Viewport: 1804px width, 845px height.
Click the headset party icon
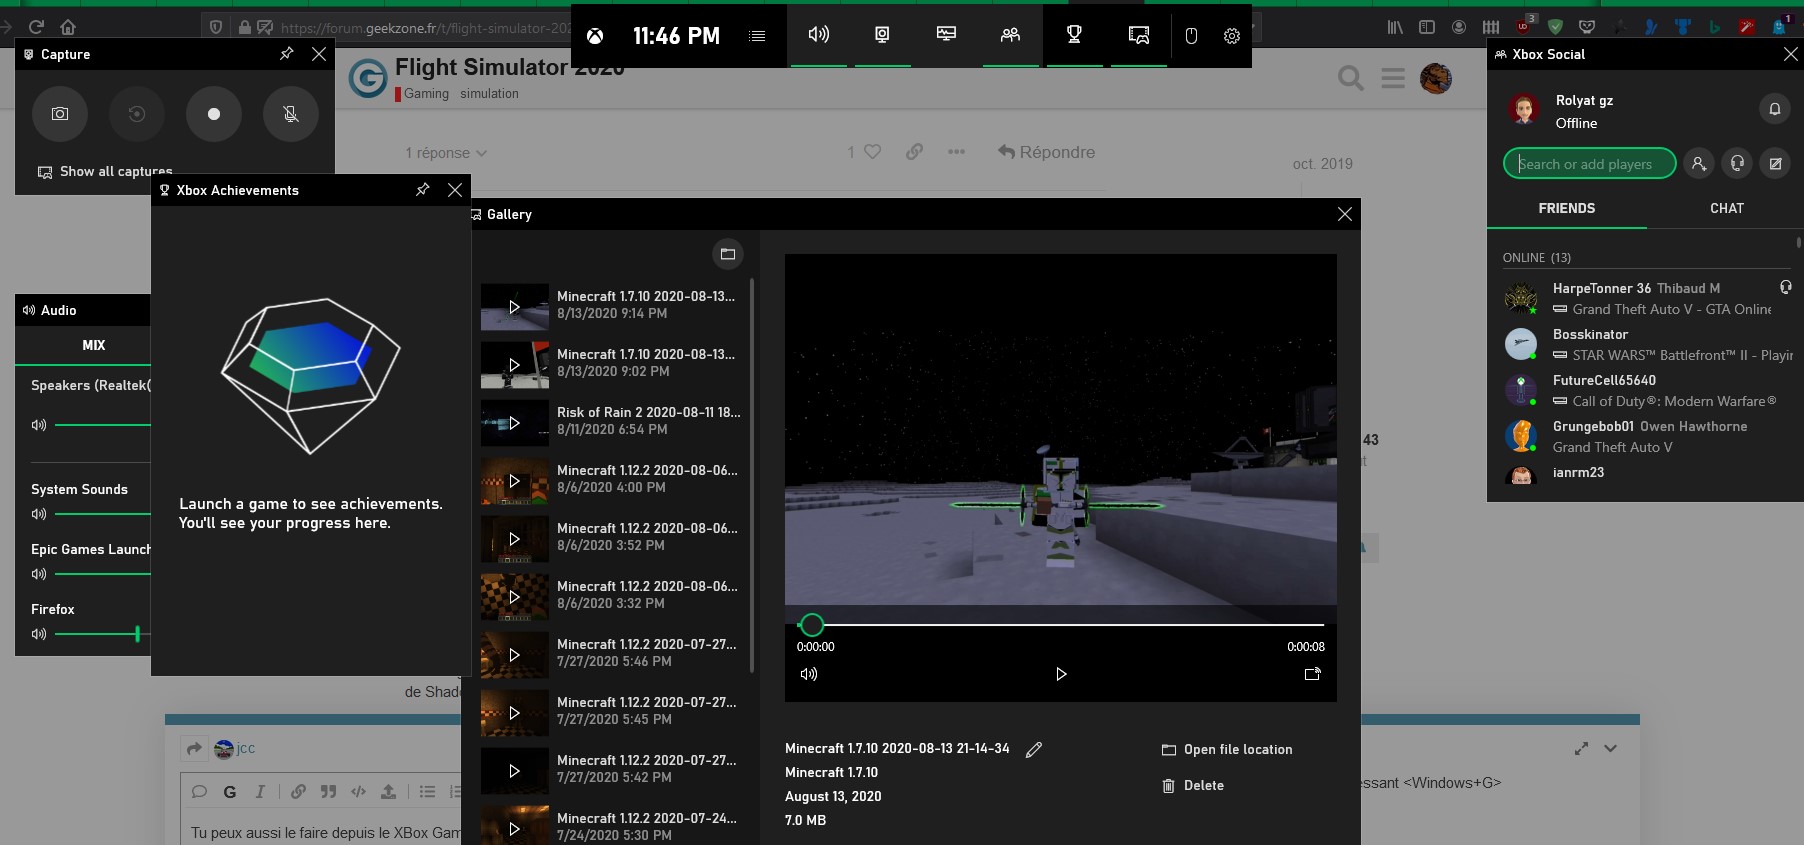tap(1737, 164)
